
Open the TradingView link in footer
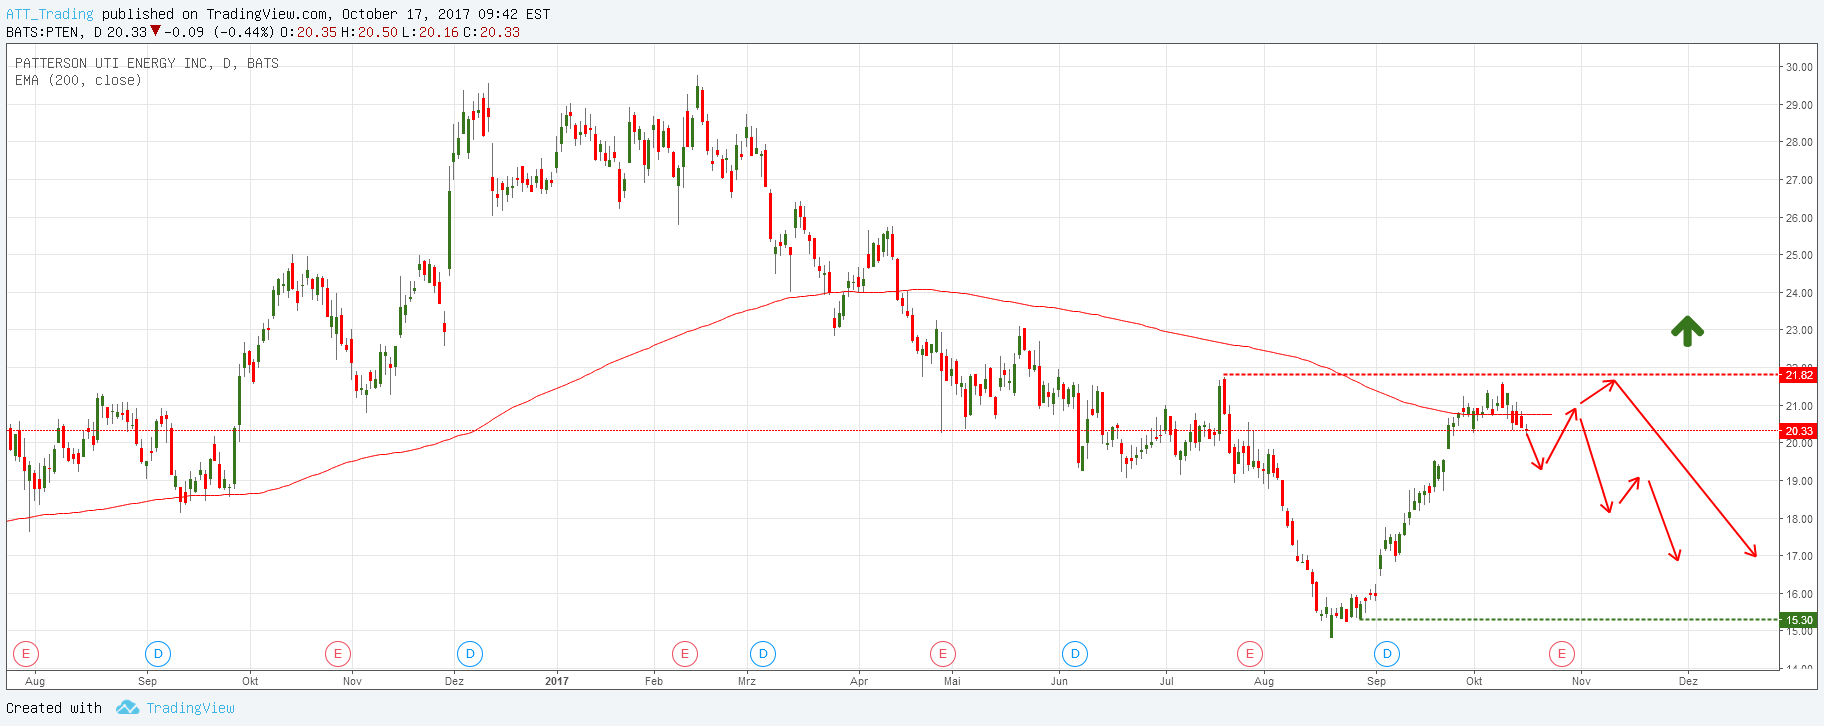point(190,708)
